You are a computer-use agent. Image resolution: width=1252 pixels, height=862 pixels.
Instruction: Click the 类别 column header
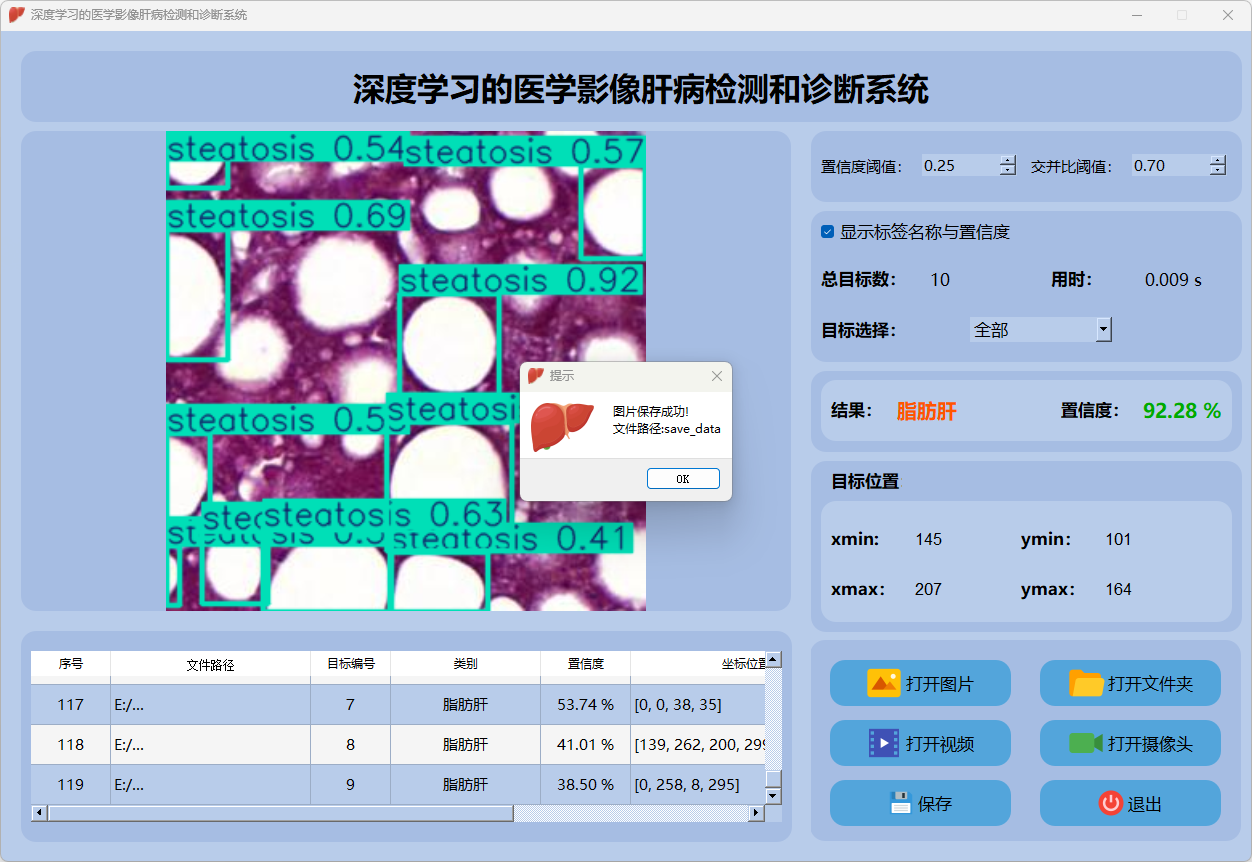465,664
